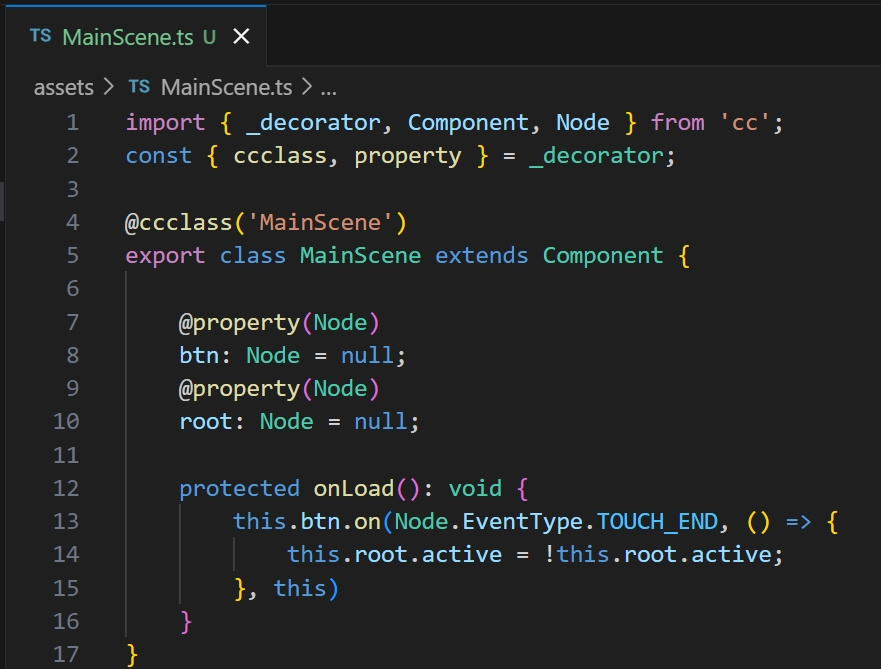Screen dimensions: 881x669
Task: Click the 'const' keyword on line 2
Action: pyautogui.click(x=158, y=156)
